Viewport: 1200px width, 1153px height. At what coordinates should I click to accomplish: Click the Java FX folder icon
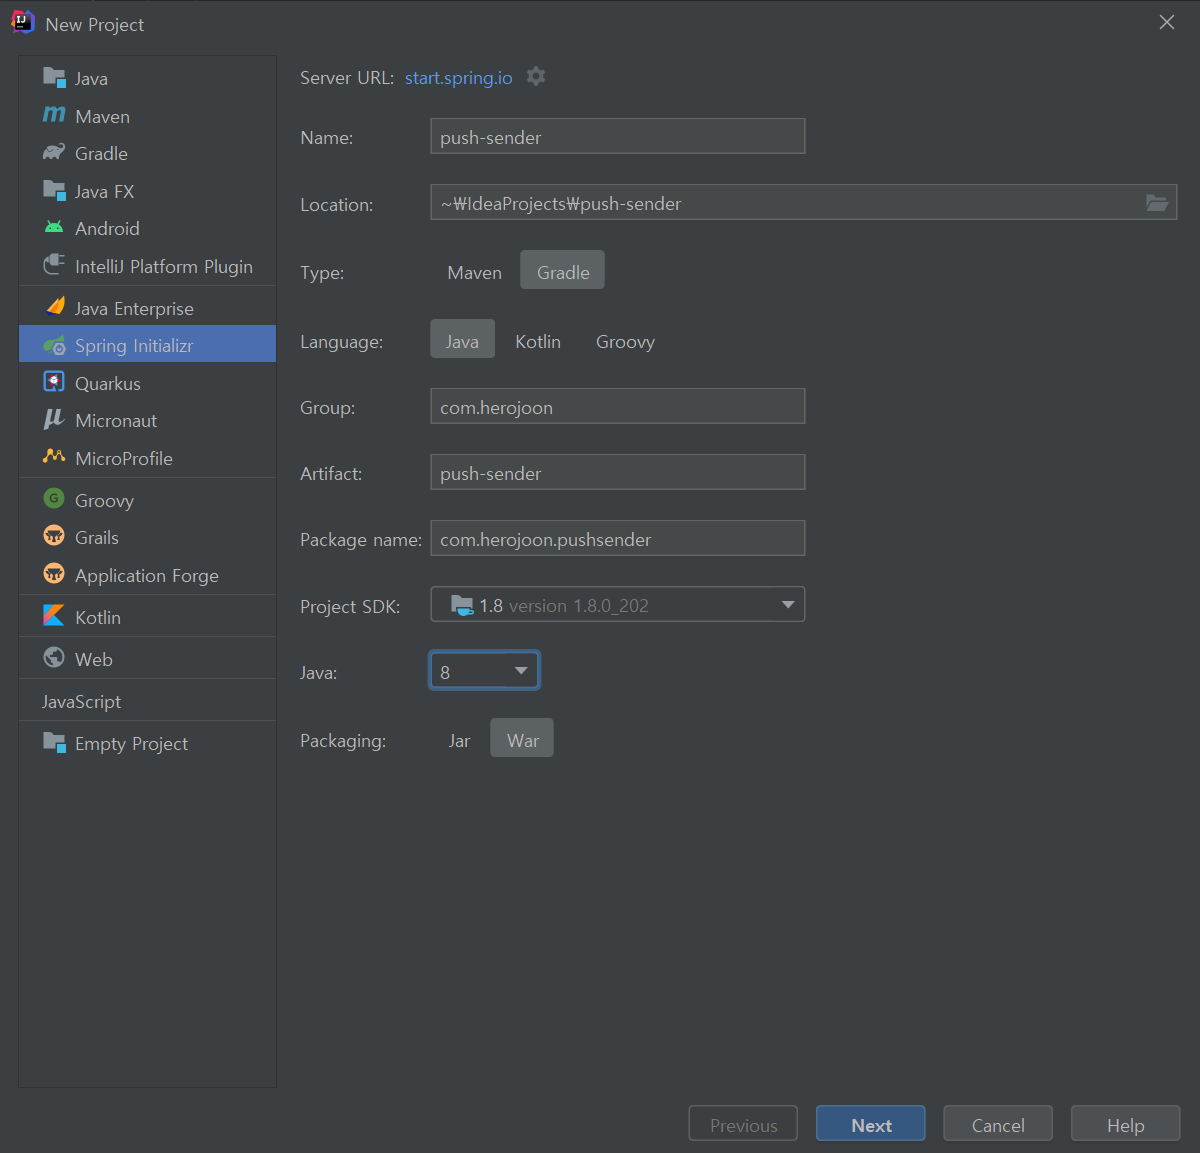tap(54, 190)
